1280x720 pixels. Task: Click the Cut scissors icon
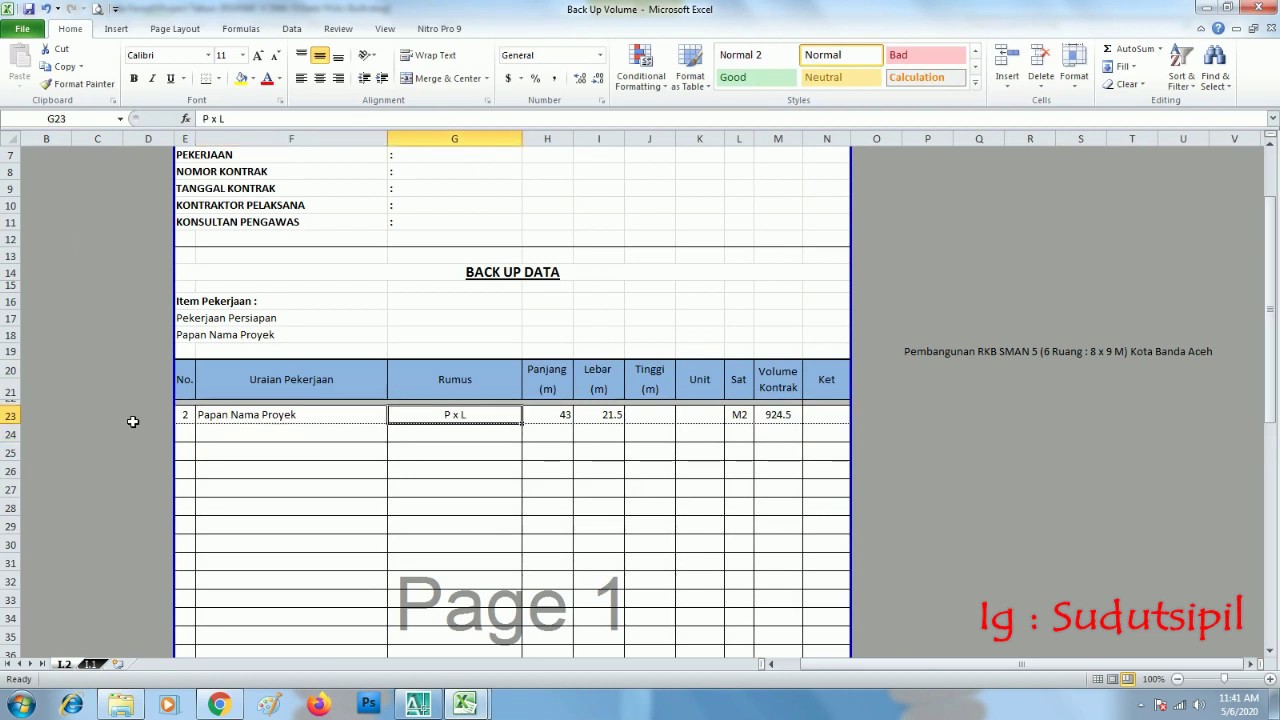coord(46,48)
